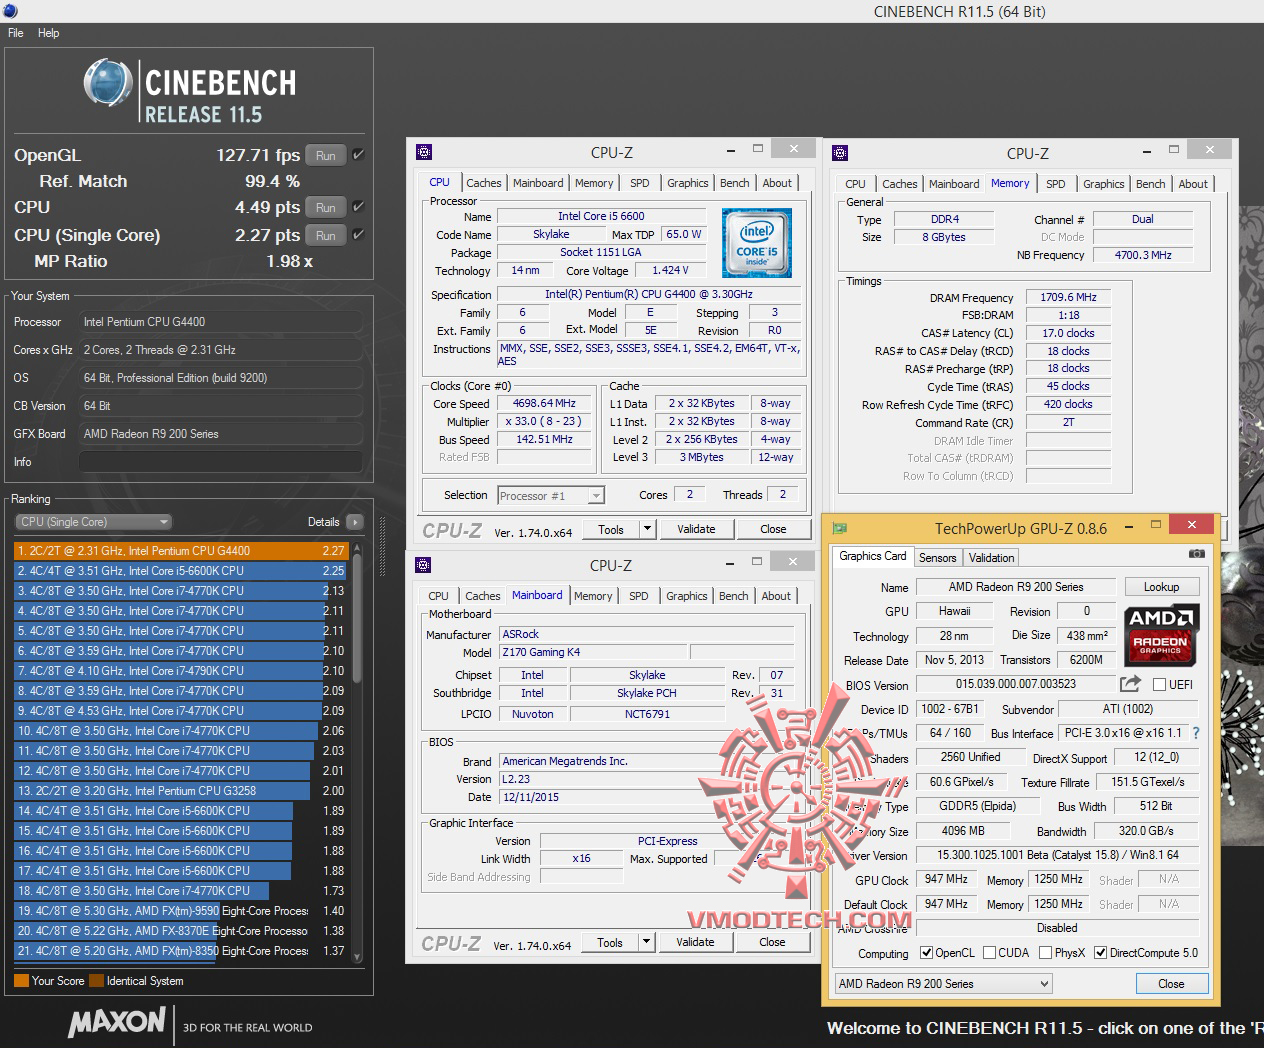Switch to the Validation tab in GPU-Z
Image resolution: width=1264 pixels, height=1048 pixels.
pos(991,558)
